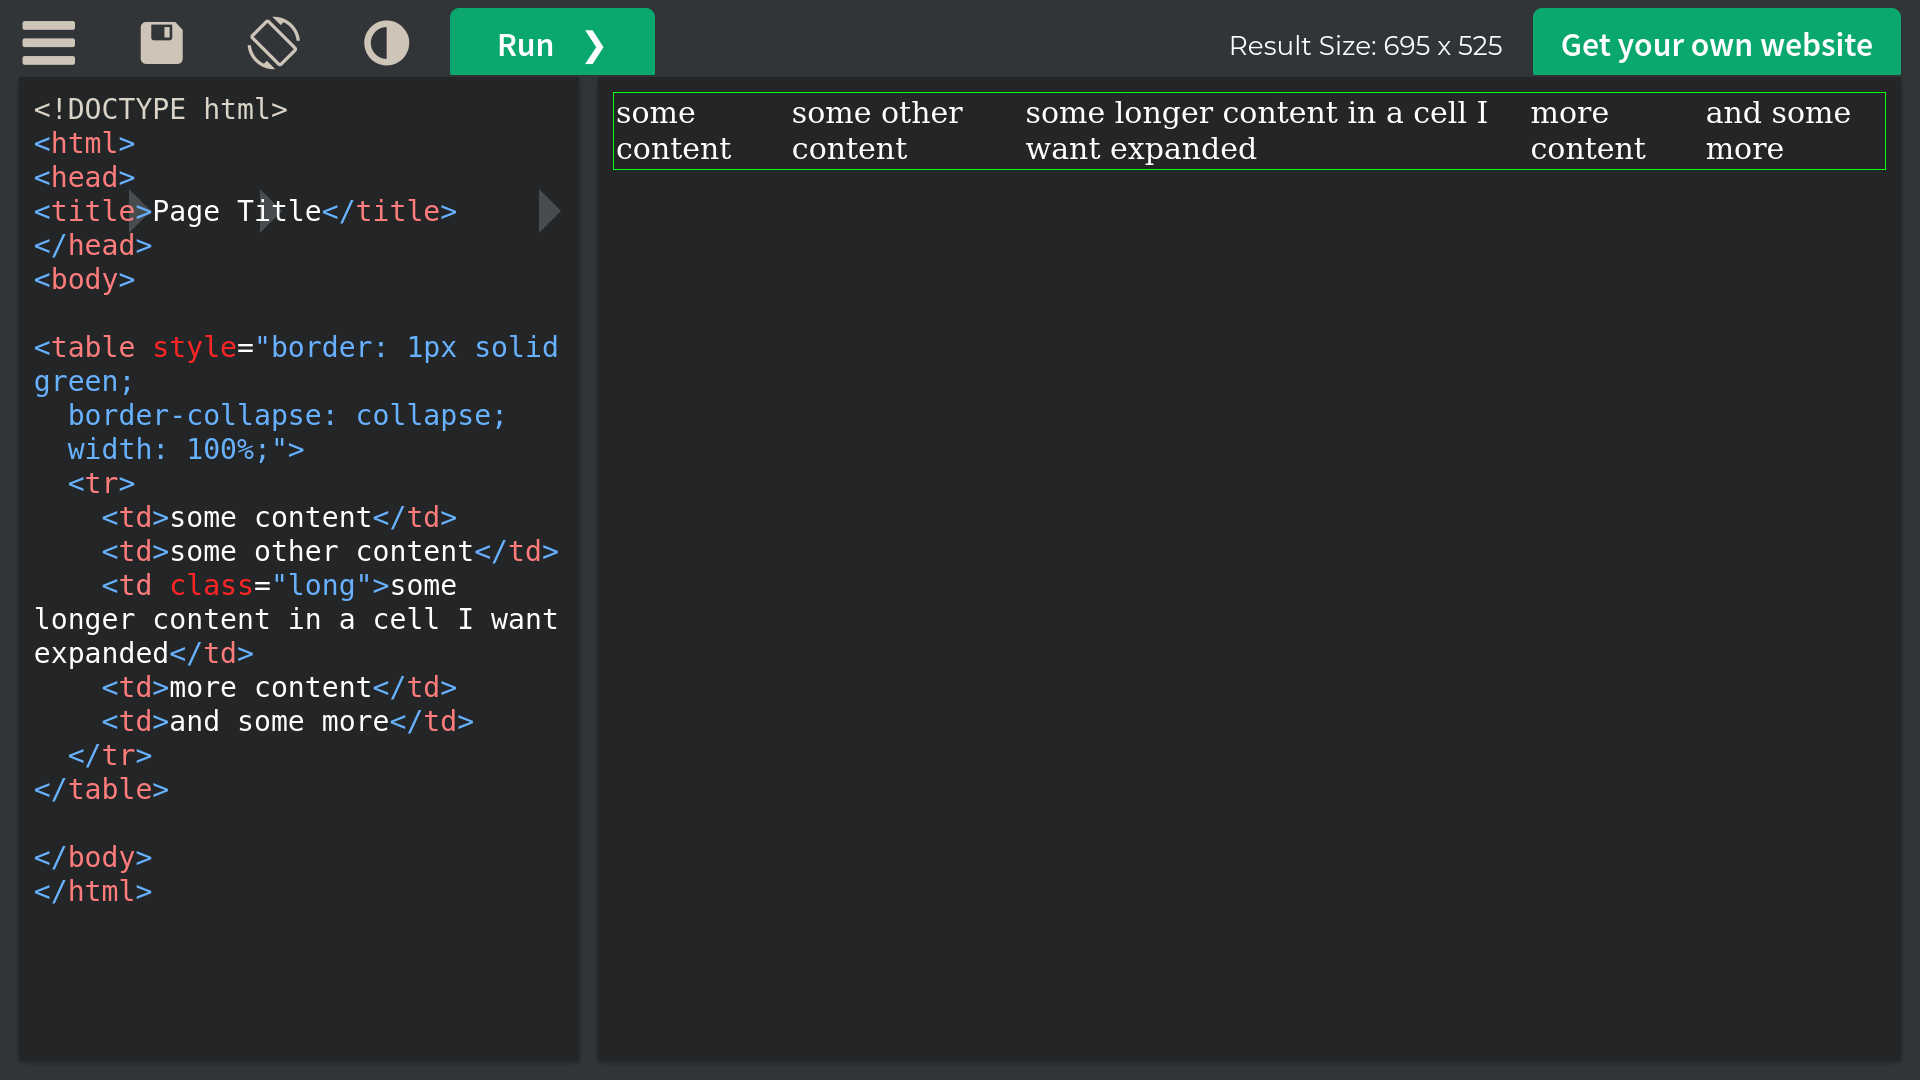Click the Run button to execute code
1920x1080 pixels.
[551, 46]
